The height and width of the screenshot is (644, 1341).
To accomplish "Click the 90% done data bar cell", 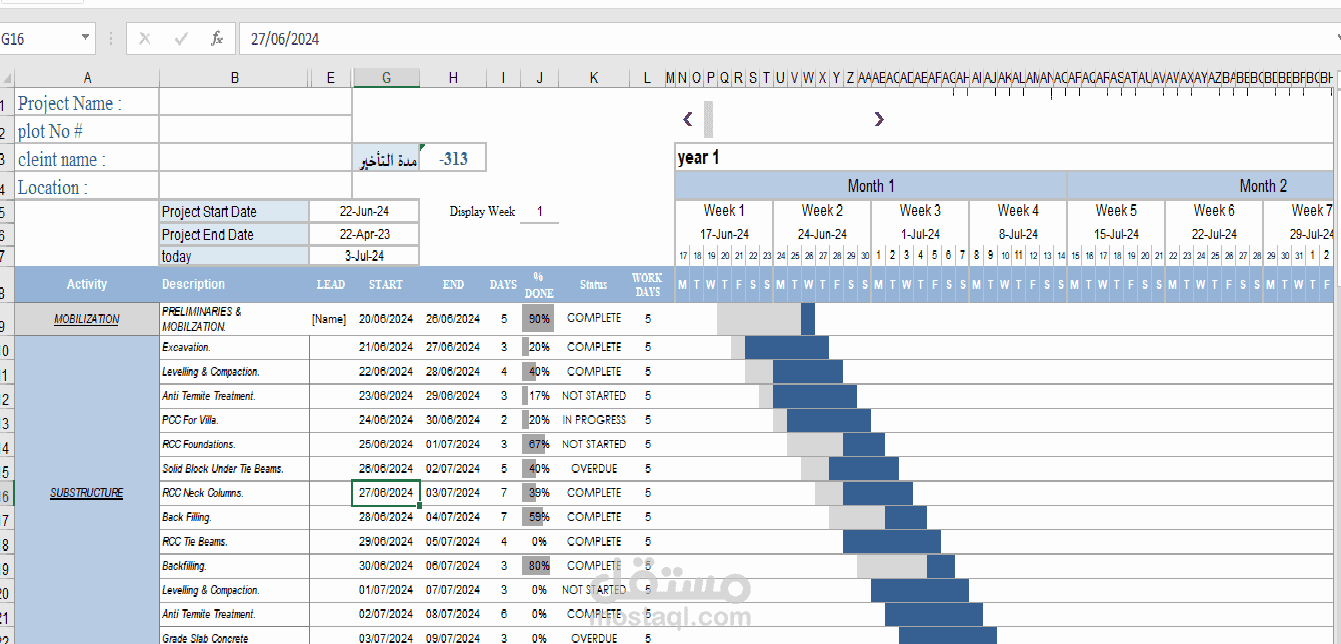I will point(539,319).
